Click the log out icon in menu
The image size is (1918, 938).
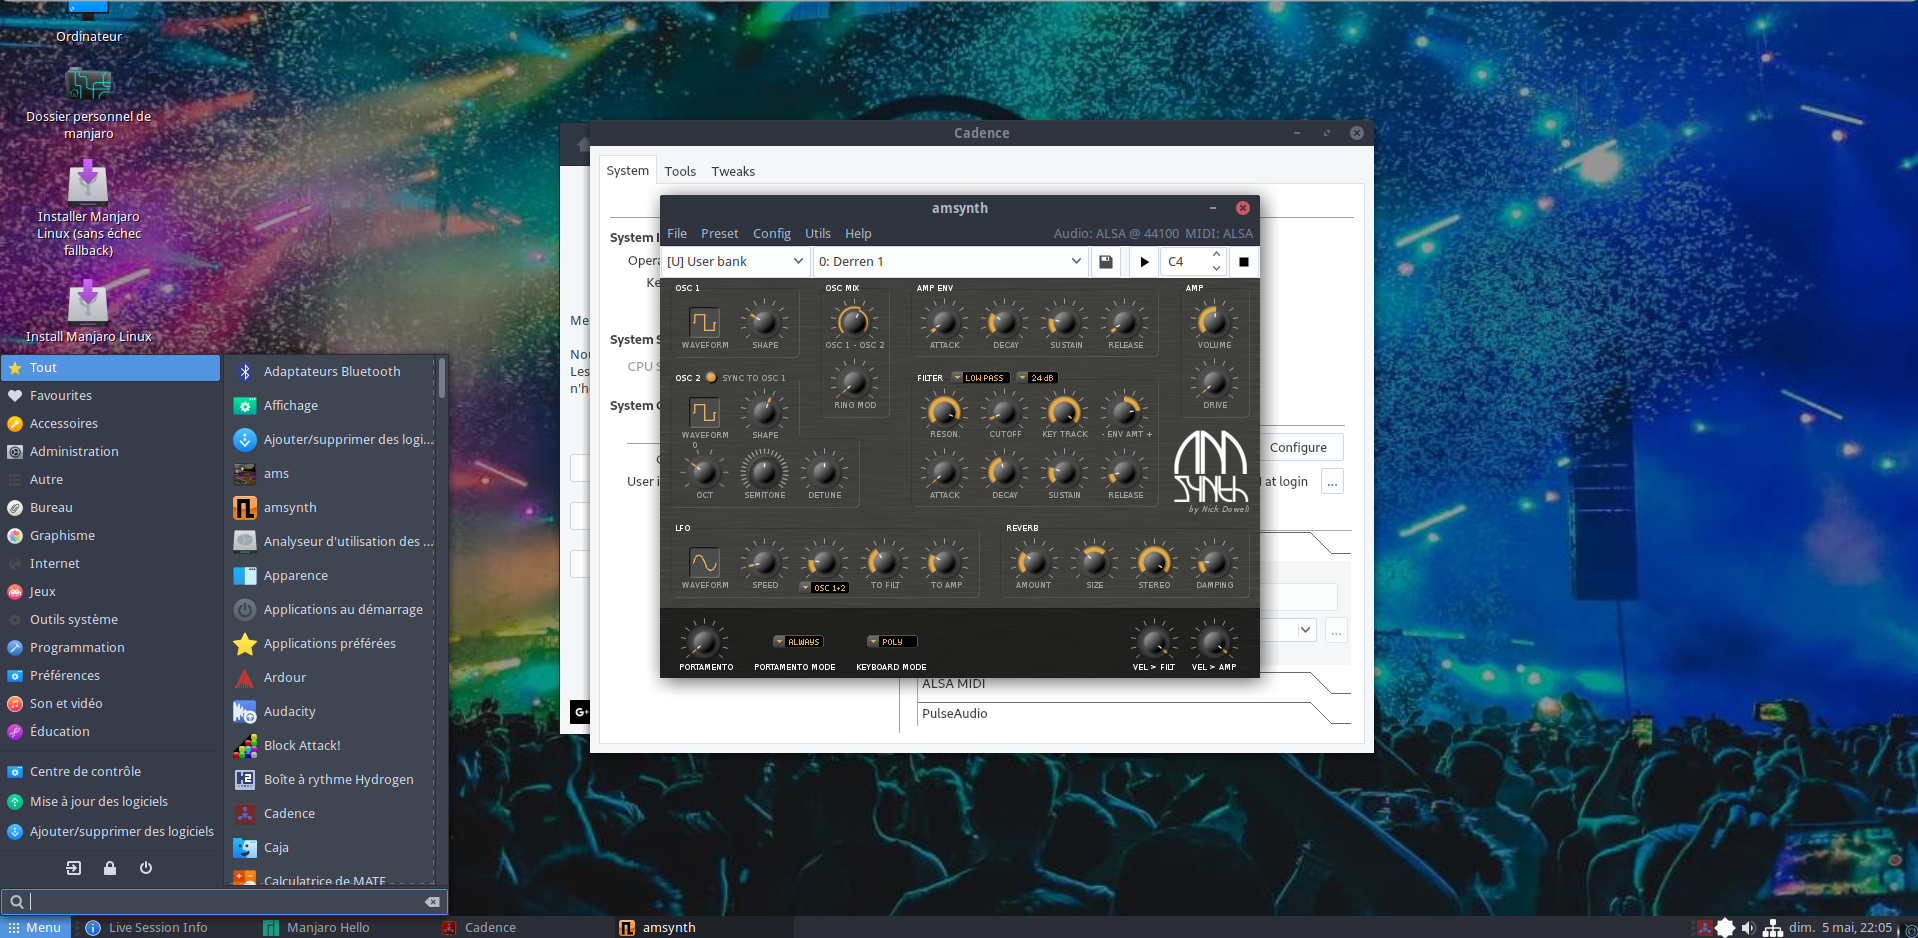coord(74,868)
